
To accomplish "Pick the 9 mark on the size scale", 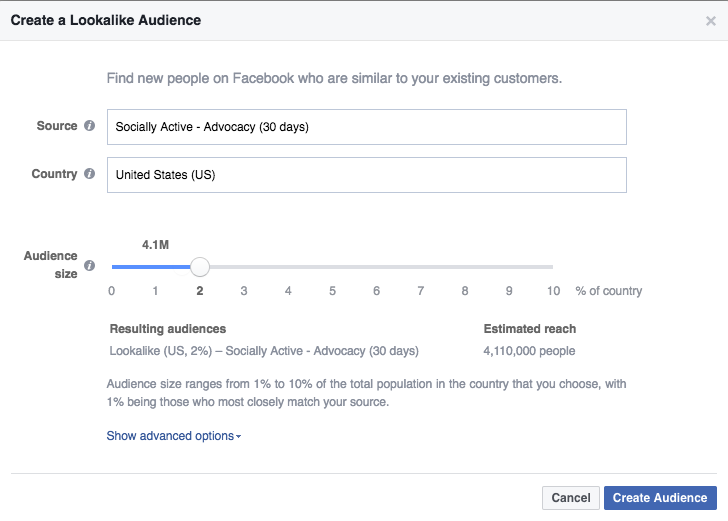I will (509, 291).
